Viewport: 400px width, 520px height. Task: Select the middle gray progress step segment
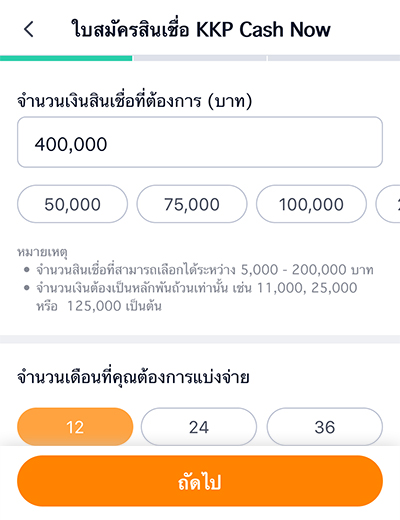(200, 58)
